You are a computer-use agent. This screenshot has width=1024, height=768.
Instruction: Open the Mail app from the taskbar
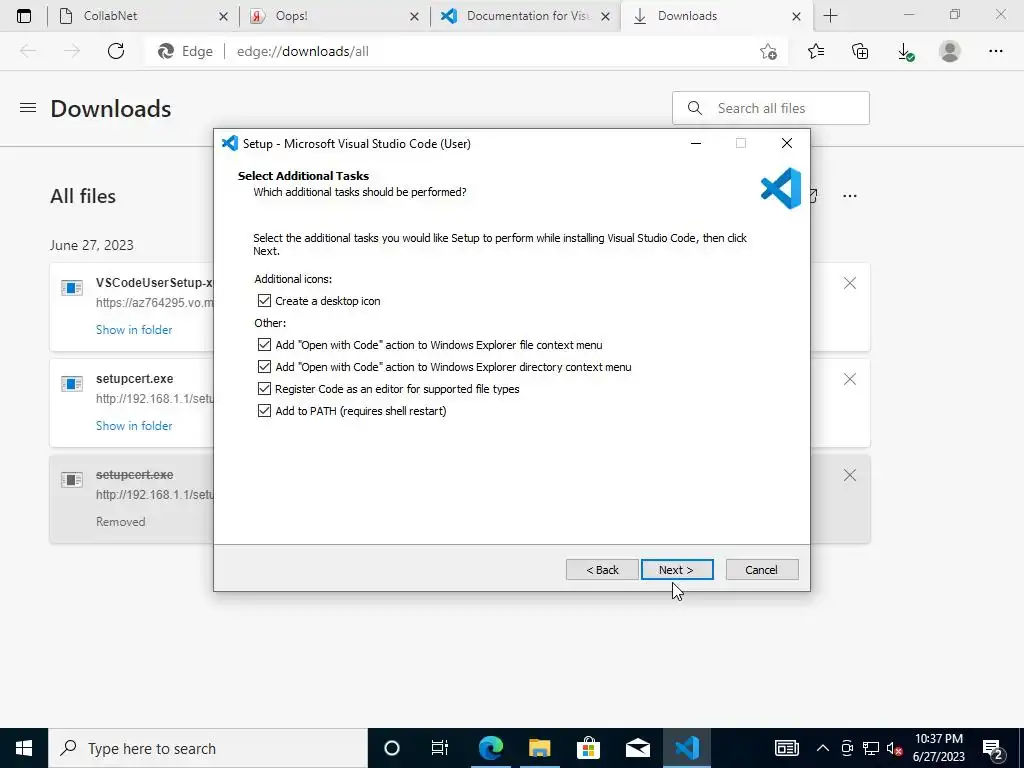click(637, 748)
